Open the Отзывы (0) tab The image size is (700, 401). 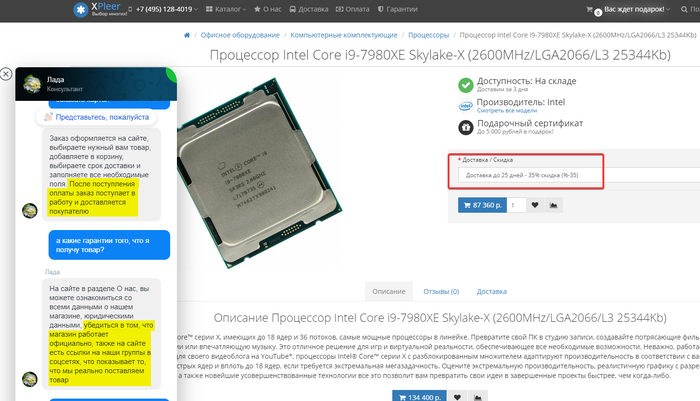(x=441, y=292)
